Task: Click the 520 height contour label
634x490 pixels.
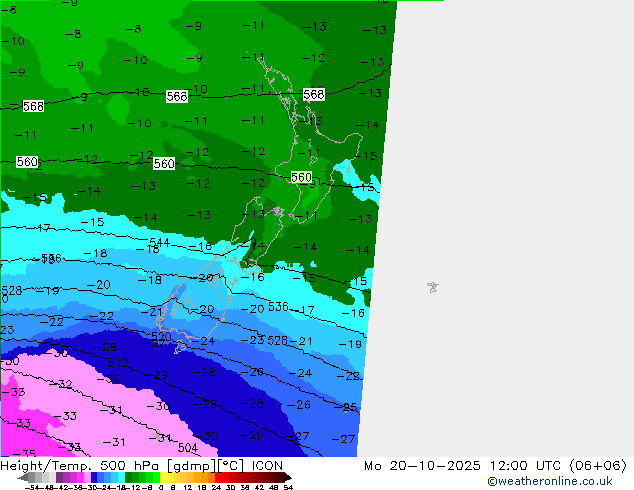Action: tap(161, 336)
